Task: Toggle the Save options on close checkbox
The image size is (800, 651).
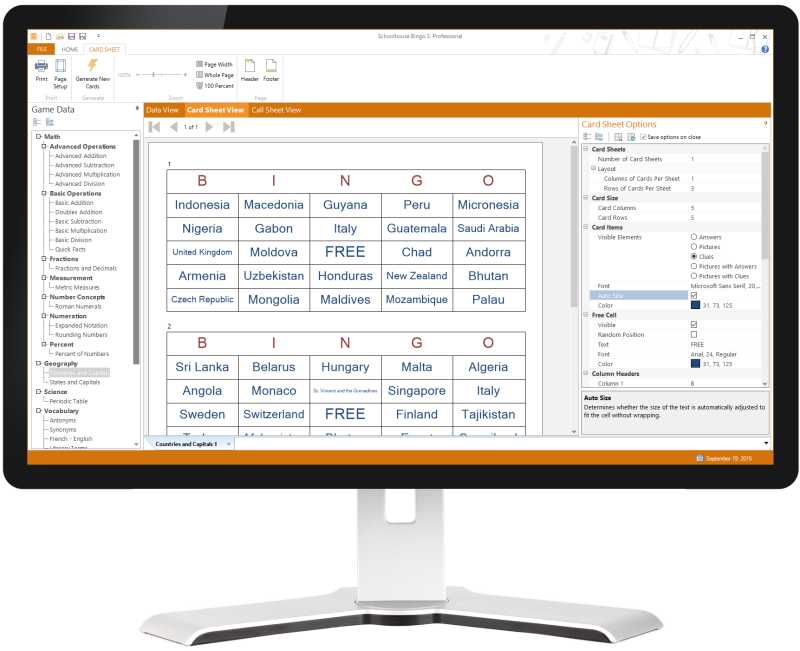Action: point(643,137)
